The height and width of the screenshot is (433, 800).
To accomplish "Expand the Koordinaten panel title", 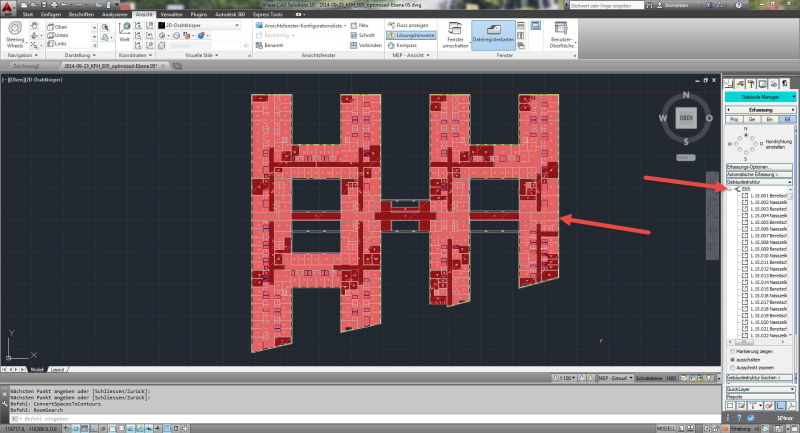I will (x=135, y=55).
